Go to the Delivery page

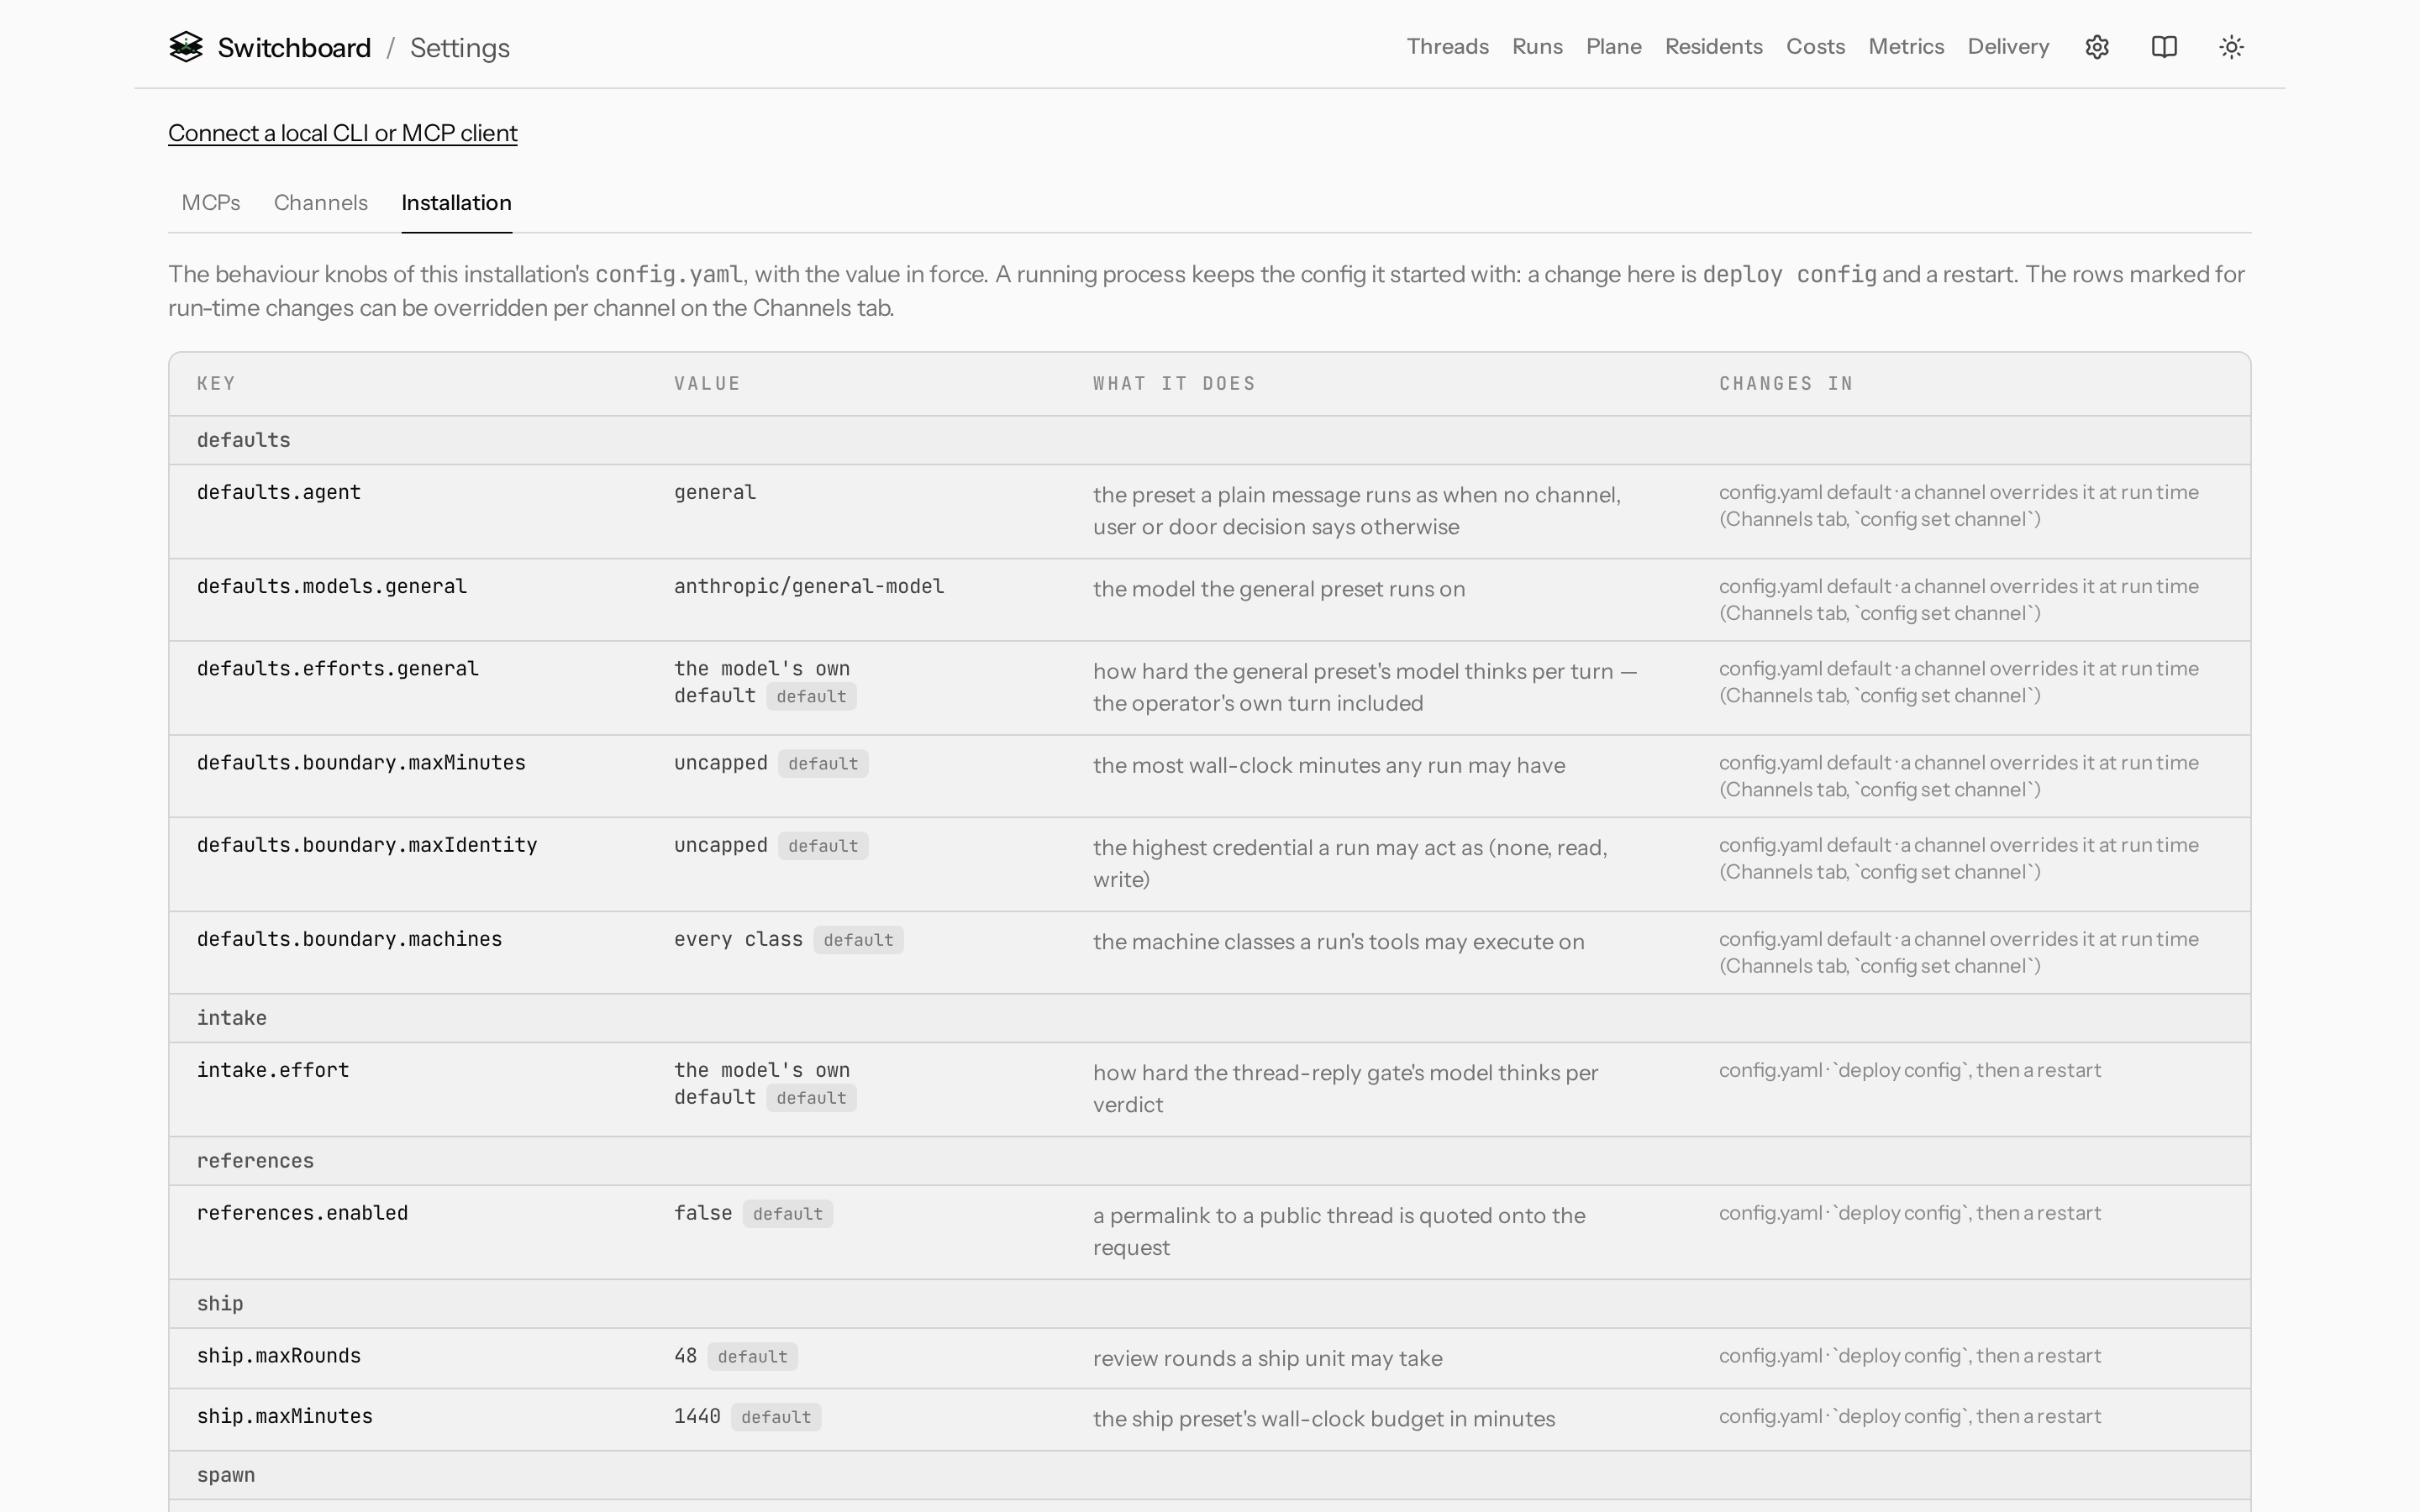pos(2008,47)
